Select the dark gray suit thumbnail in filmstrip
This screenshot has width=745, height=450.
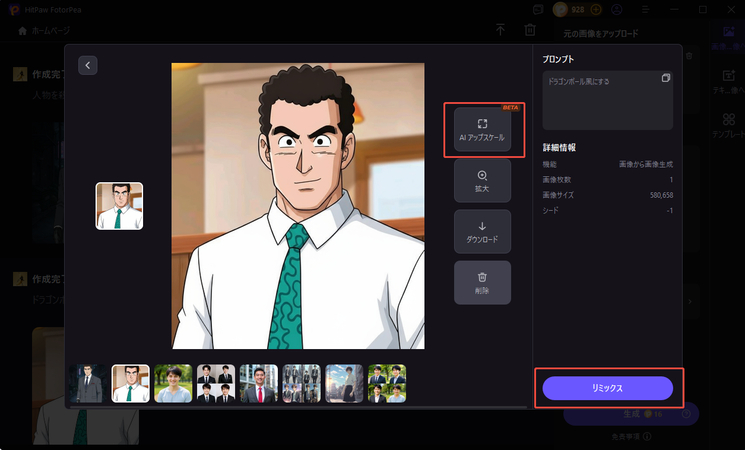click(x=88, y=383)
